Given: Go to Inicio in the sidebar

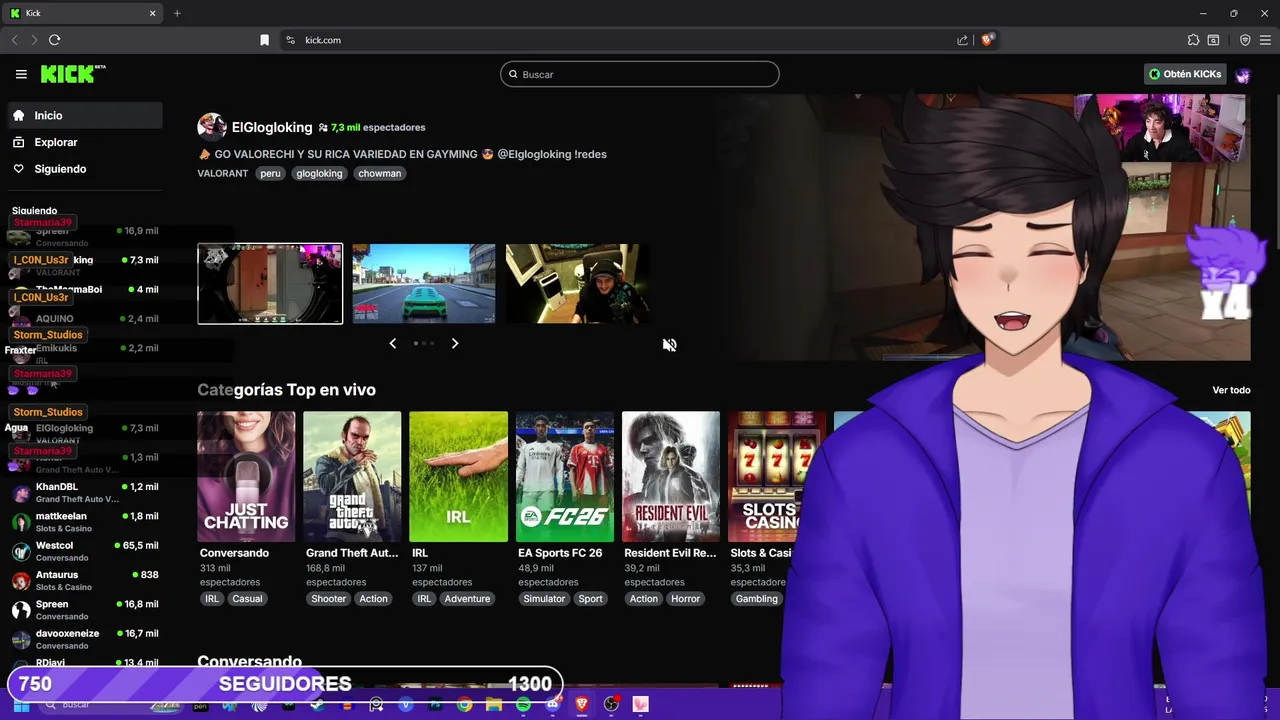Looking at the screenshot, I should coord(85,115).
